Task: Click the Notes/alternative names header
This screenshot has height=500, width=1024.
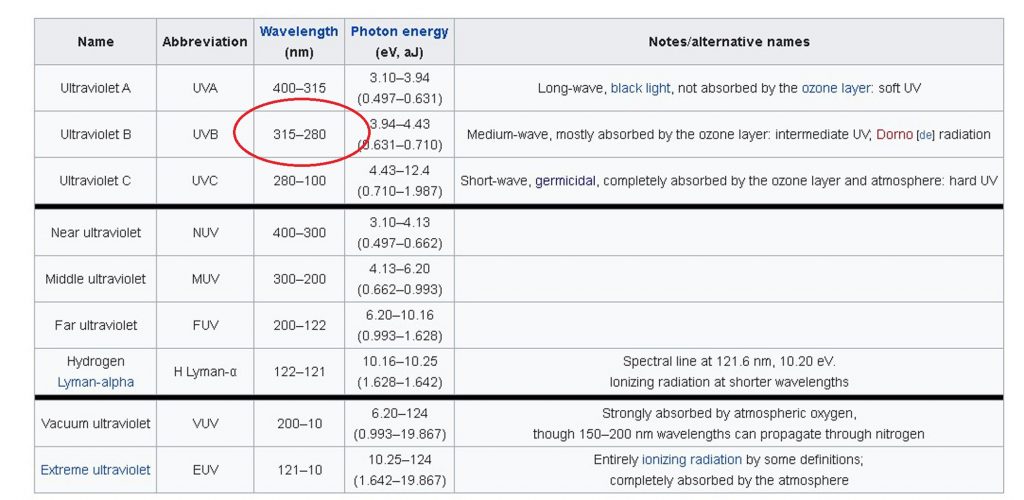Action: click(x=728, y=42)
